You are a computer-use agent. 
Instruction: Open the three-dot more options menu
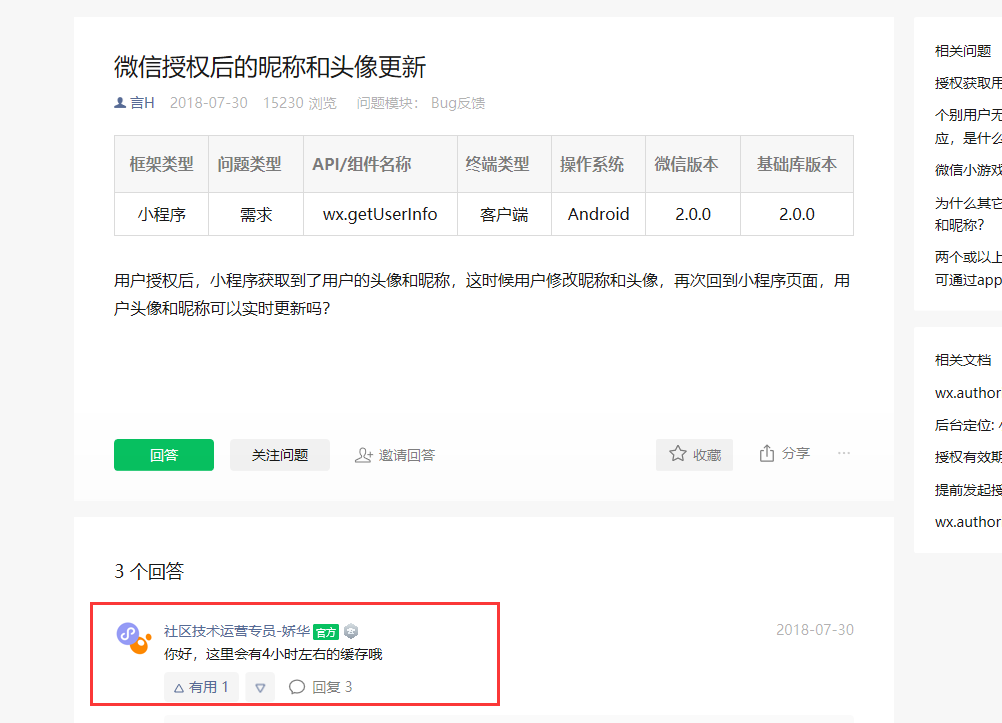[844, 453]
